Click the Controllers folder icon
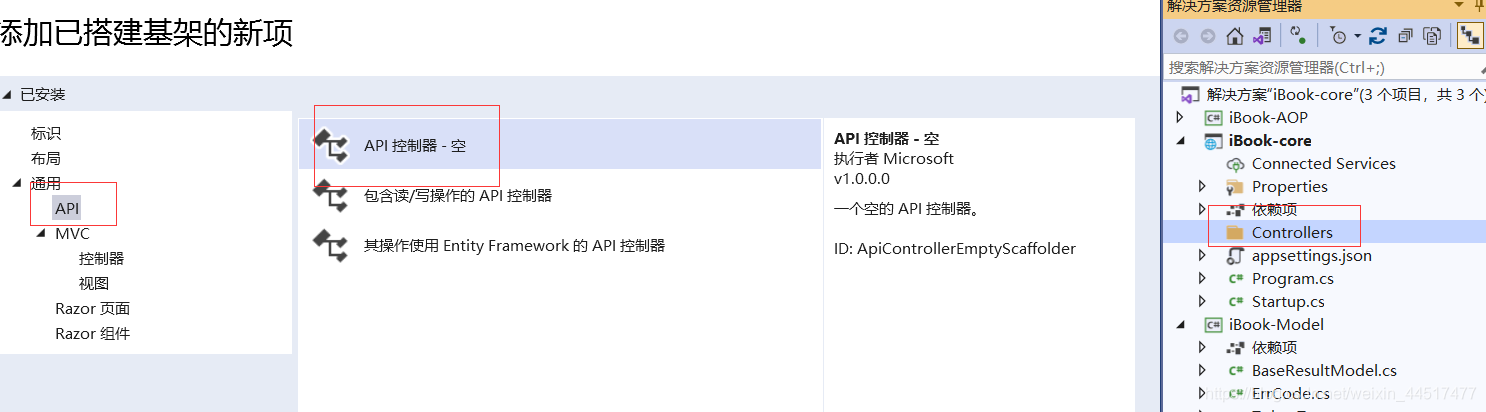 (1235, 233)
